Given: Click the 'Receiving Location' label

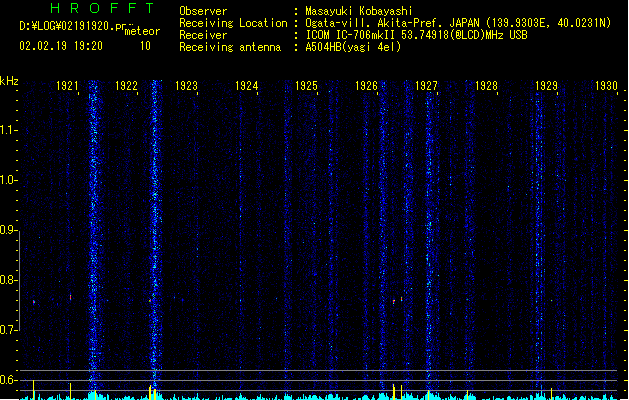Looking at the screenshot, I should pos(233,23).
